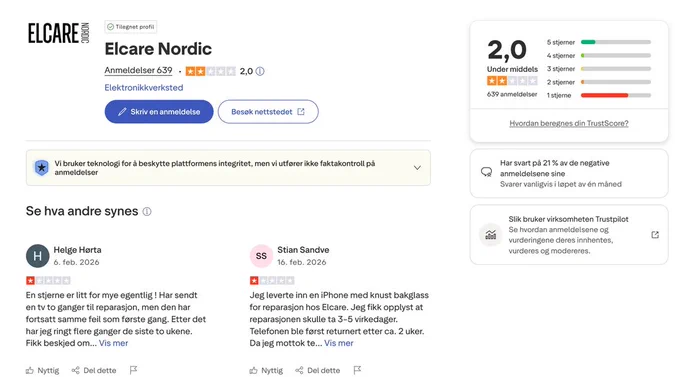Click the Tilegnet profil verified badge

(131, 27)
